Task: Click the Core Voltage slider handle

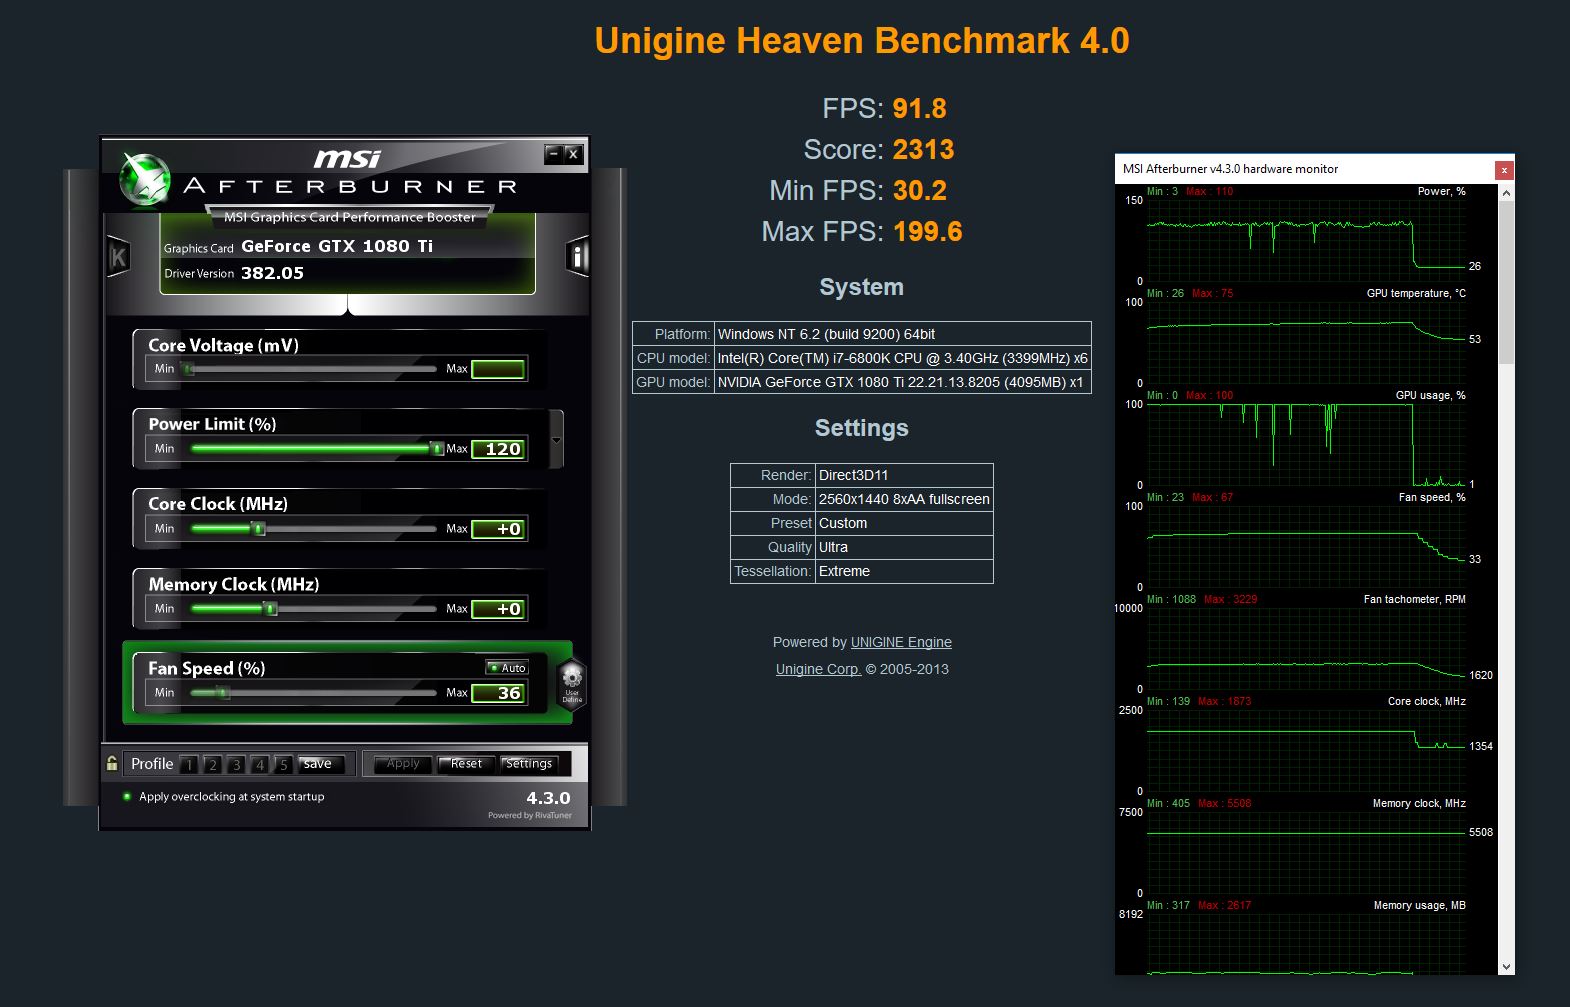Action: (x=188, y=369)
